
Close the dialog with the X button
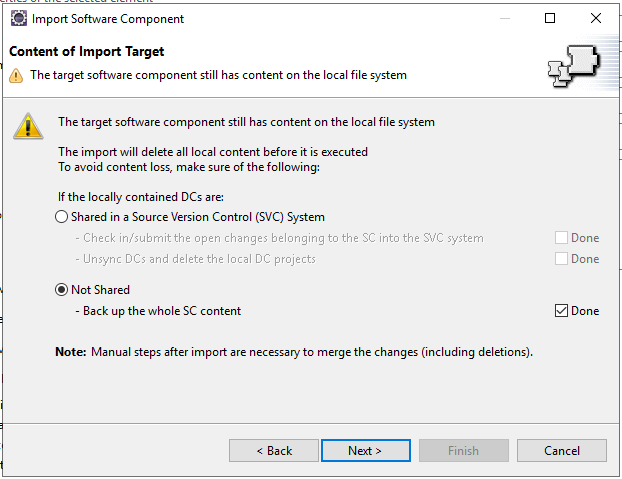(595, 18)
